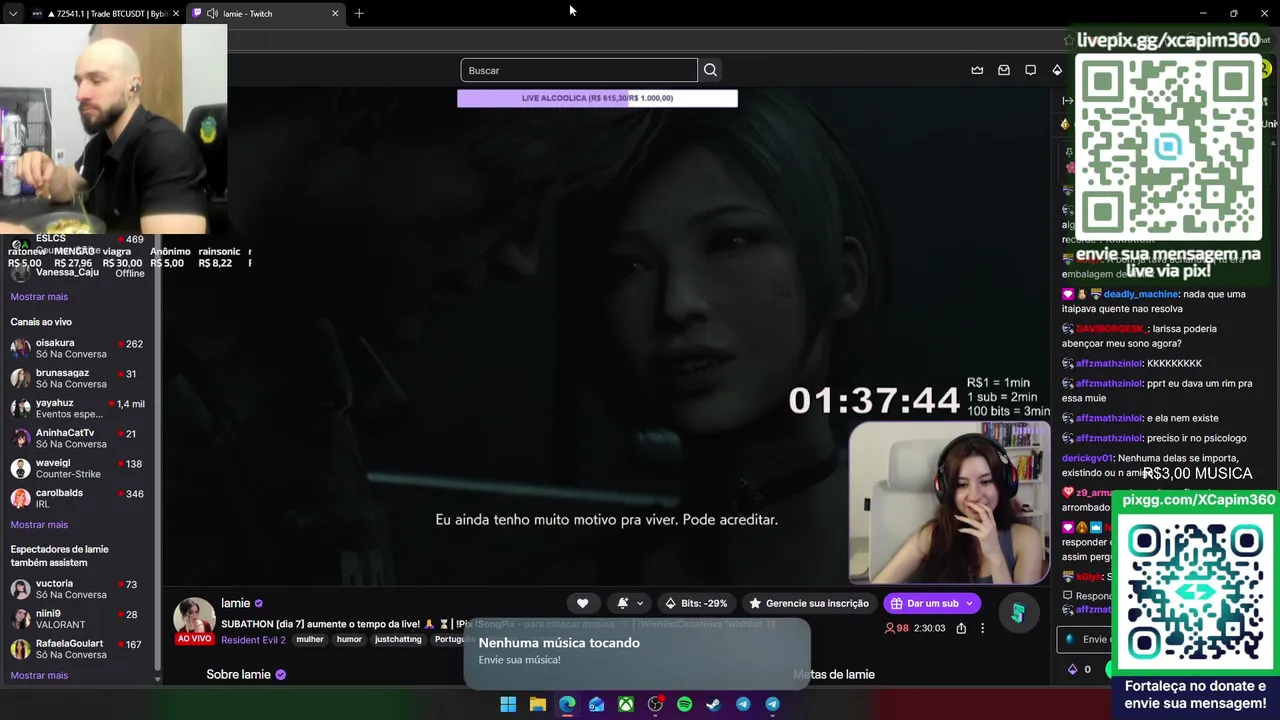Click in the Buscar search field
This screenshot has height=720, width=1280.
pyautogui.click(x=579, y=70)
